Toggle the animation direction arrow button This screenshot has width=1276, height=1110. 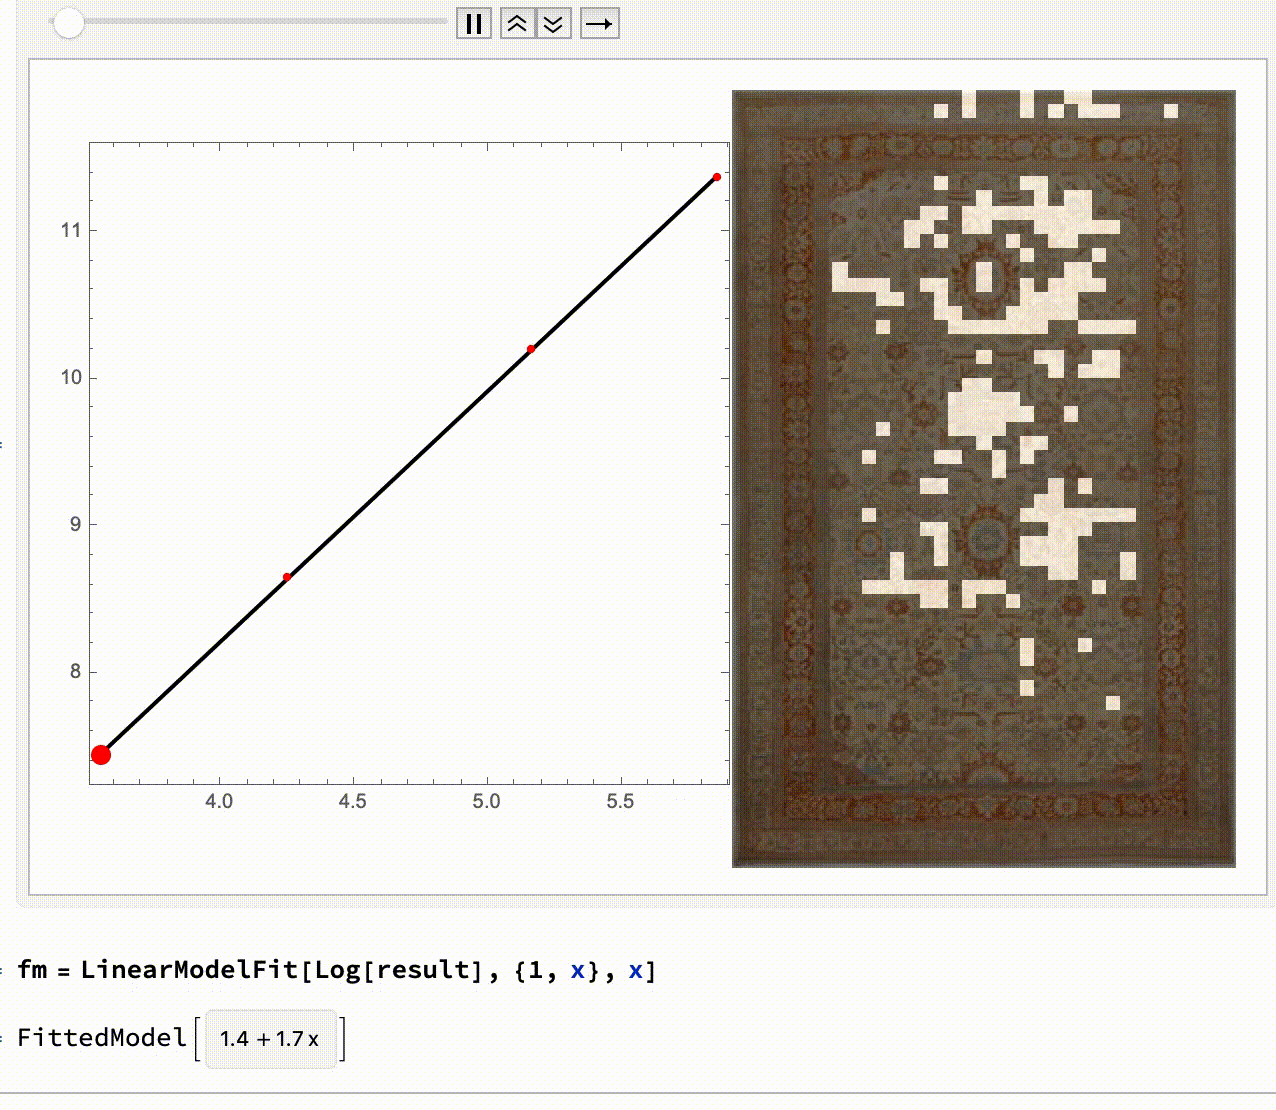[600, 23]
